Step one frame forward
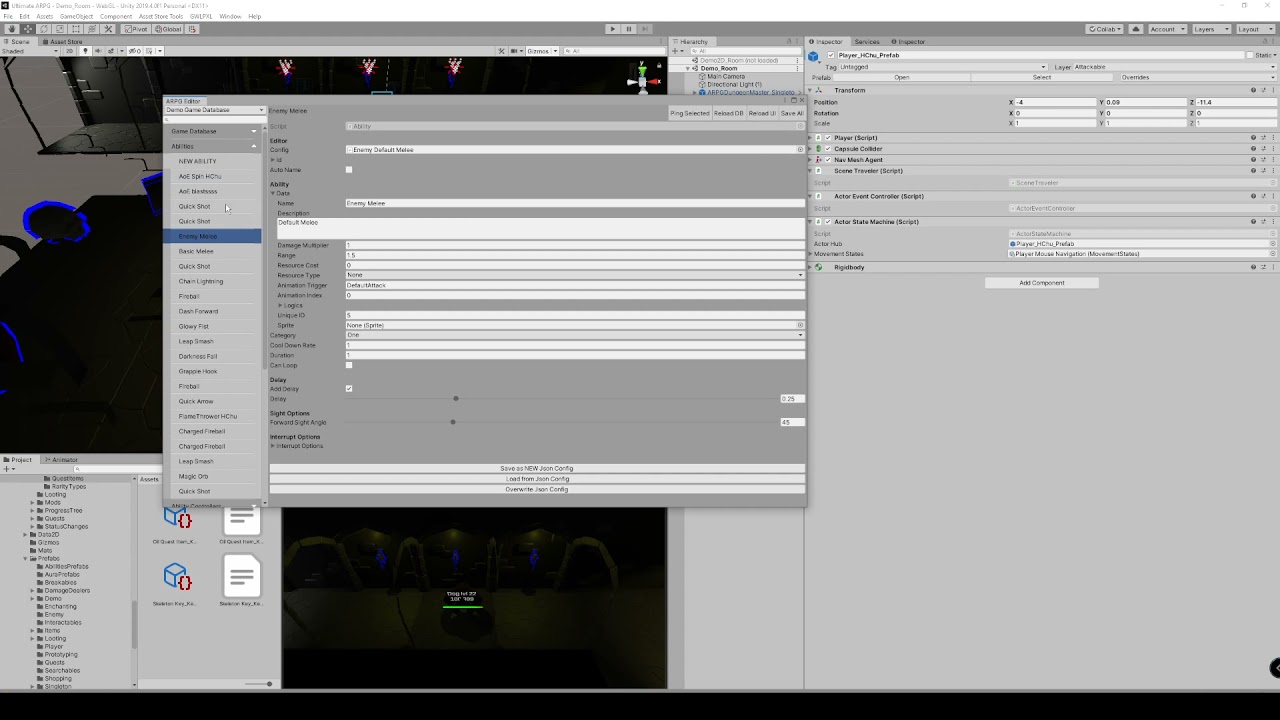This screenshot has width=1280, height=720. point(645,29)
